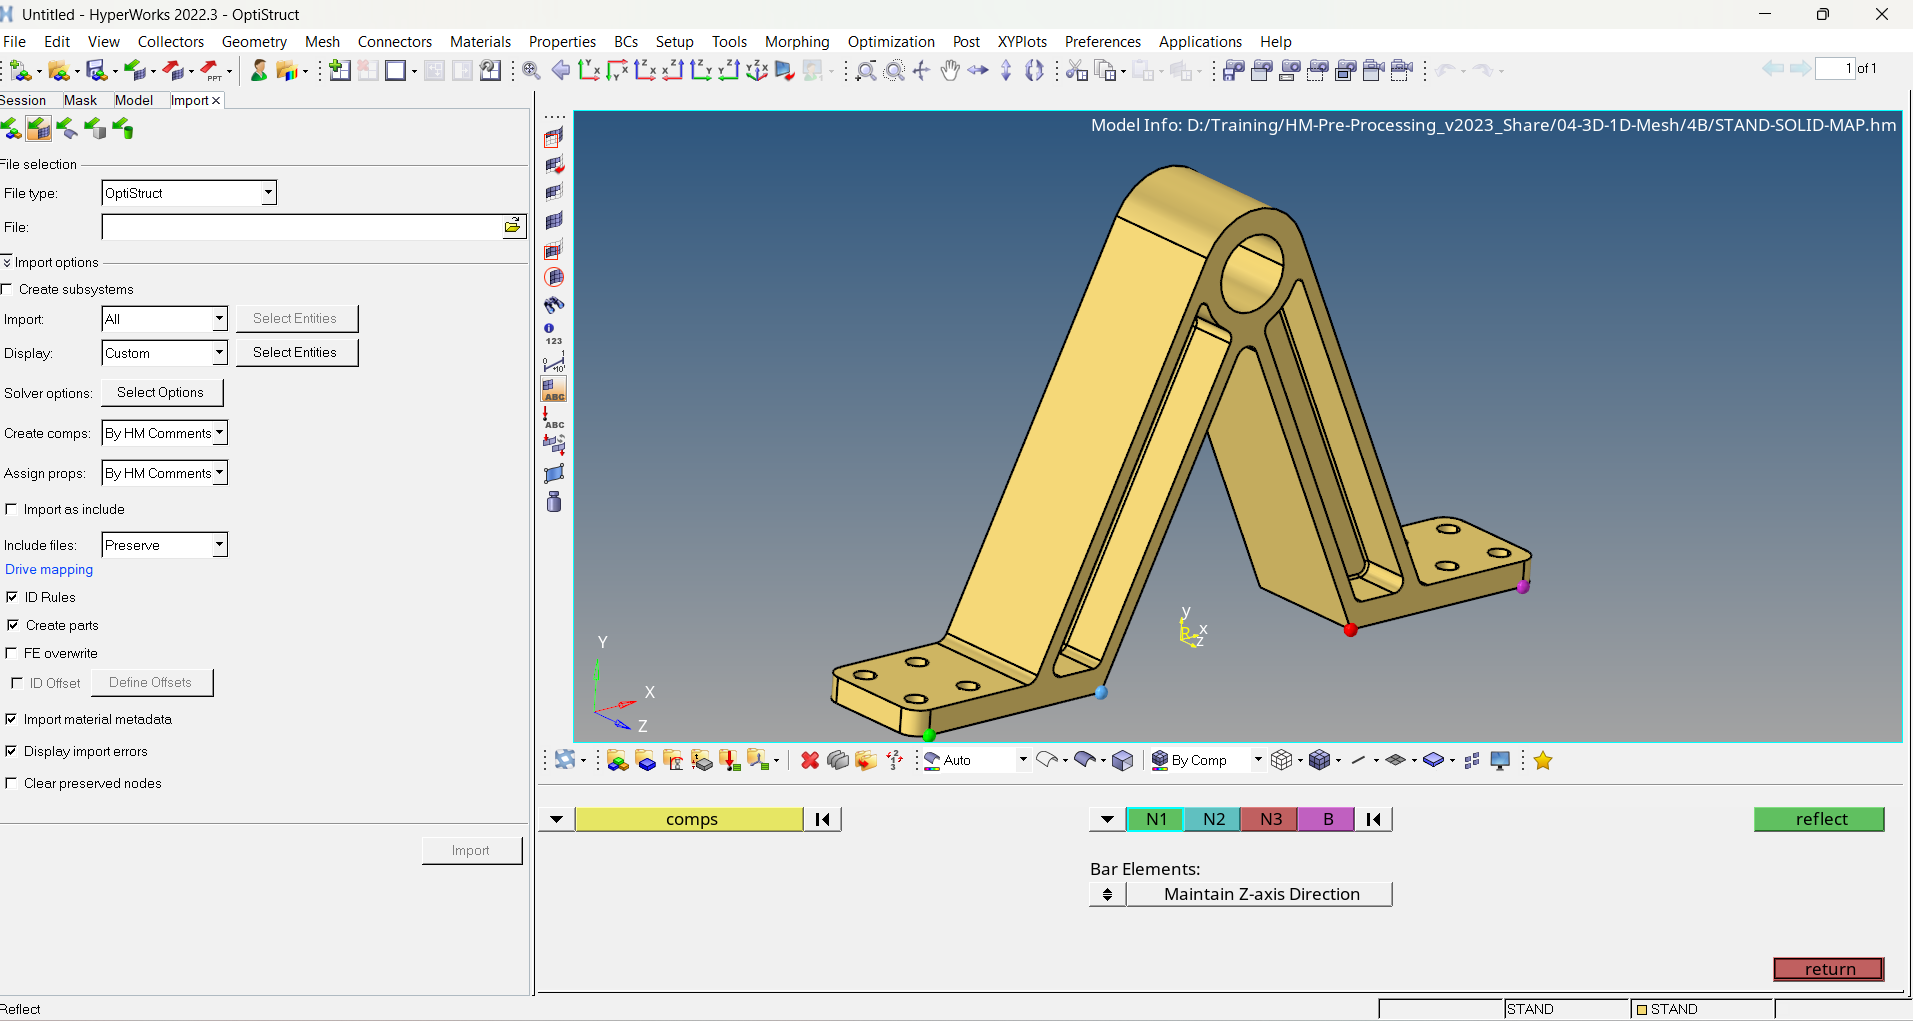Click the pan hand tool icon

point(949,70)
